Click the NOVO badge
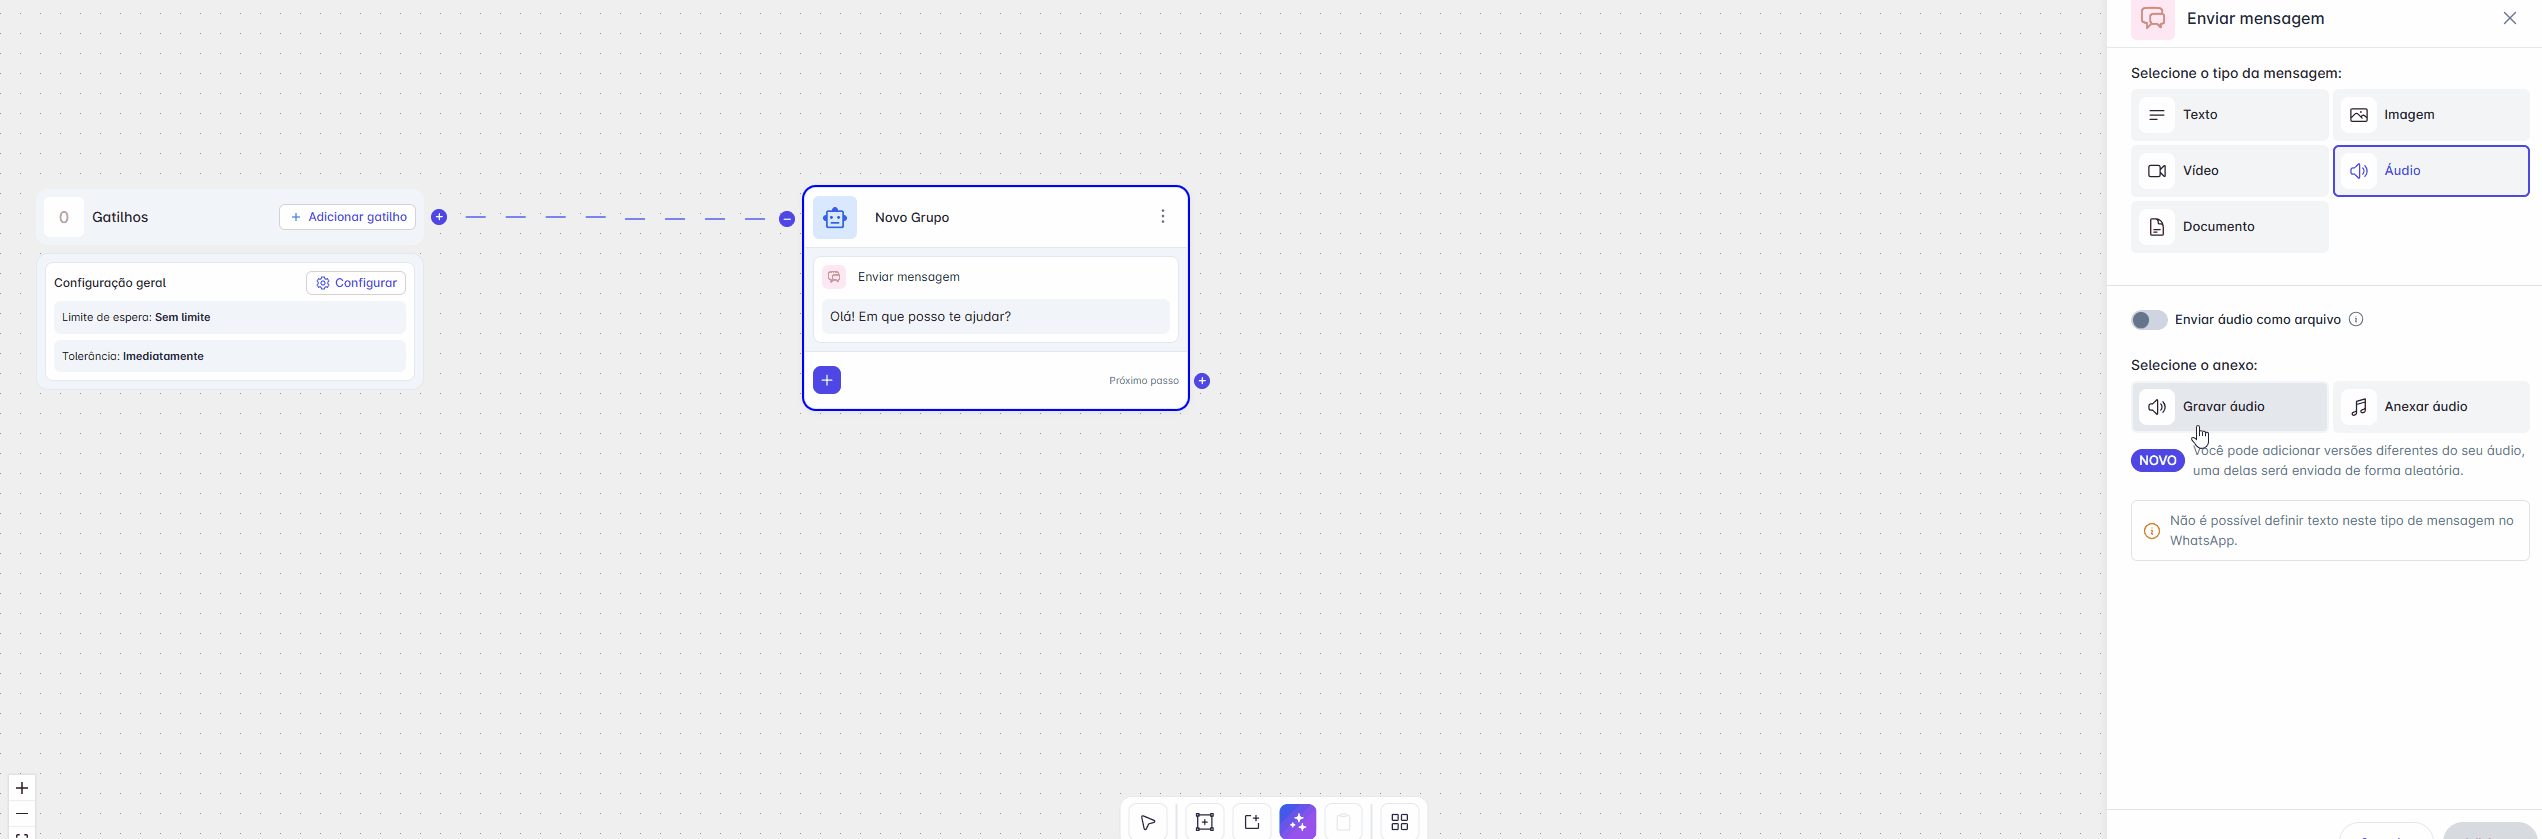 pyautogui.click(x=2158, y=461)
